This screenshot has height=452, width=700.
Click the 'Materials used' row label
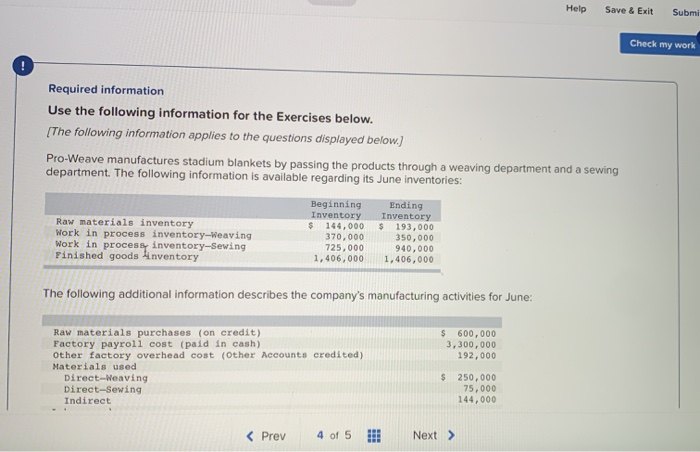coord(94,367)
